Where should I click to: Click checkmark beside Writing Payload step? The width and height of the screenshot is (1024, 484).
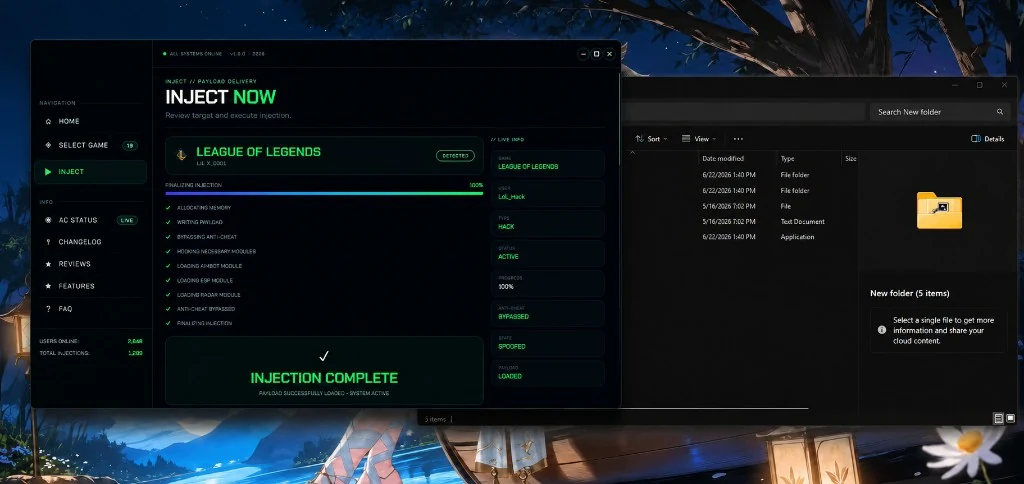tap(168, 222)
